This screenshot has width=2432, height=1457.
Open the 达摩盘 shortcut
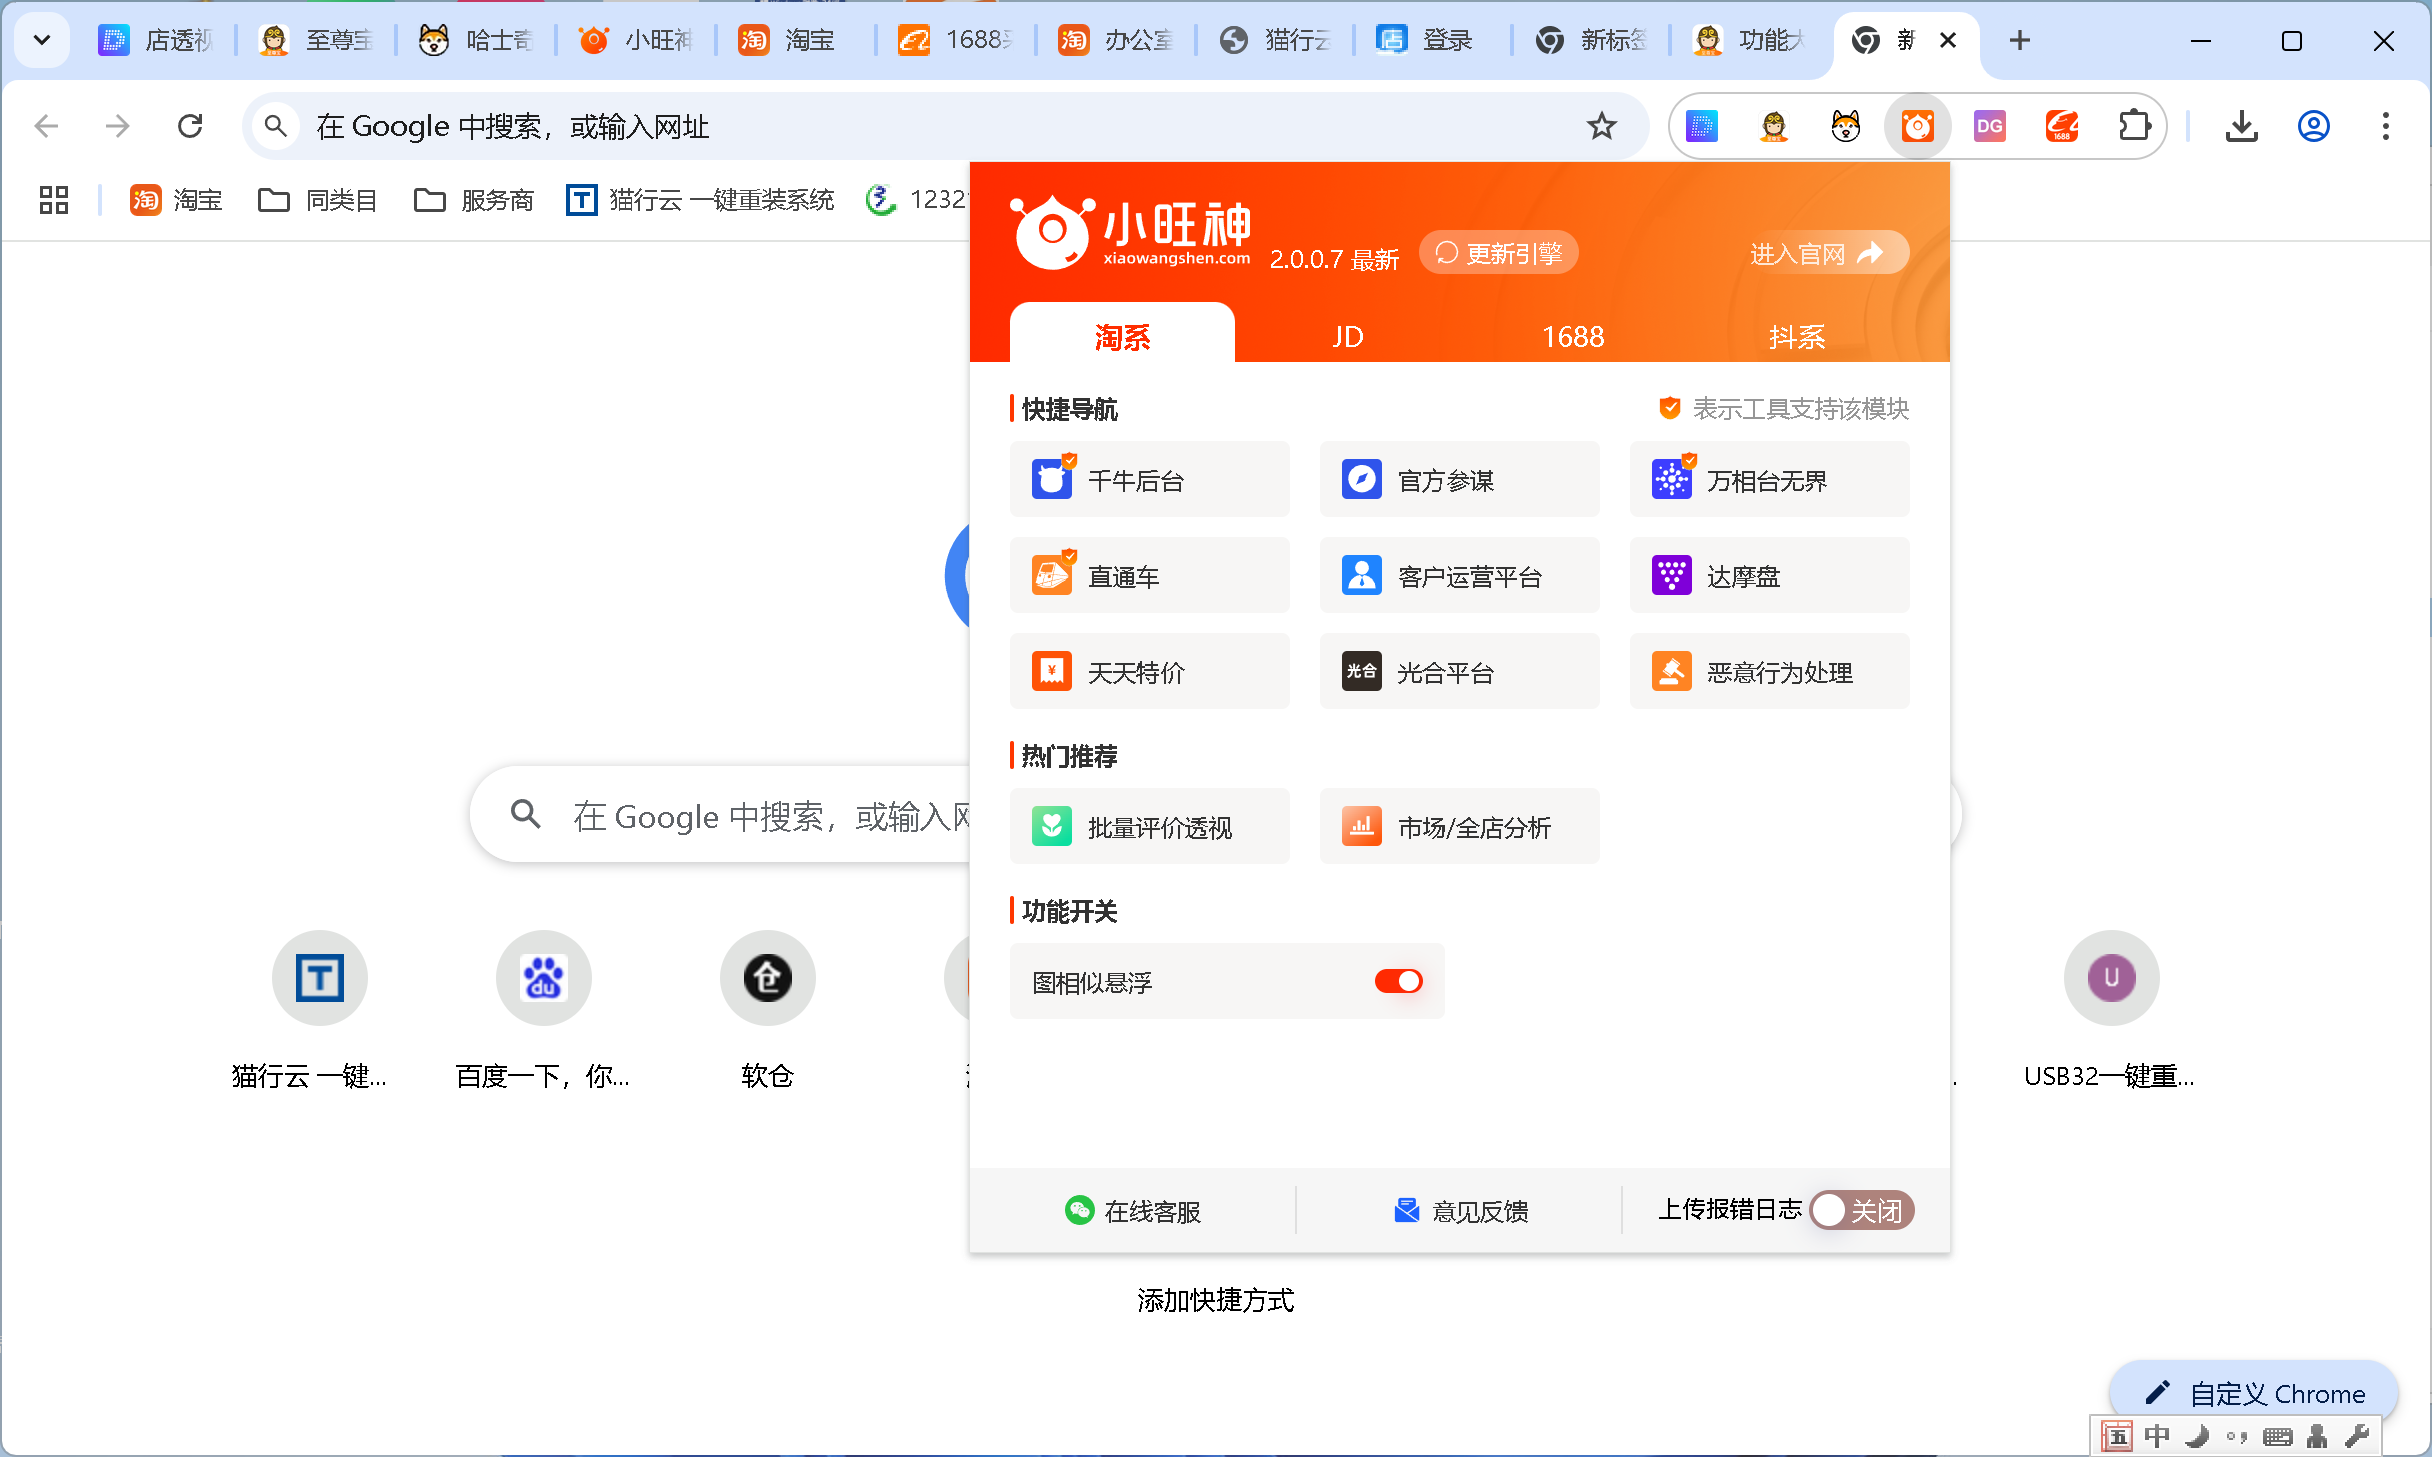(x=1769, y=575)
